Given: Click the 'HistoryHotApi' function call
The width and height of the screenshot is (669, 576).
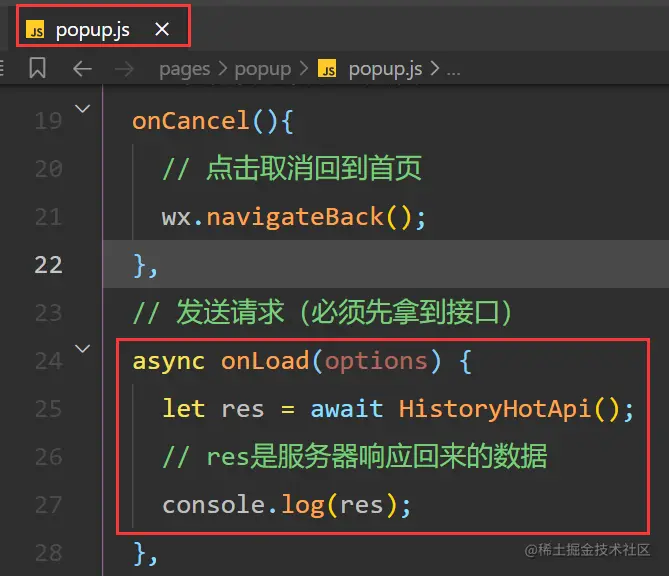Looking at the screenshot, I should [x=495, y=410].
